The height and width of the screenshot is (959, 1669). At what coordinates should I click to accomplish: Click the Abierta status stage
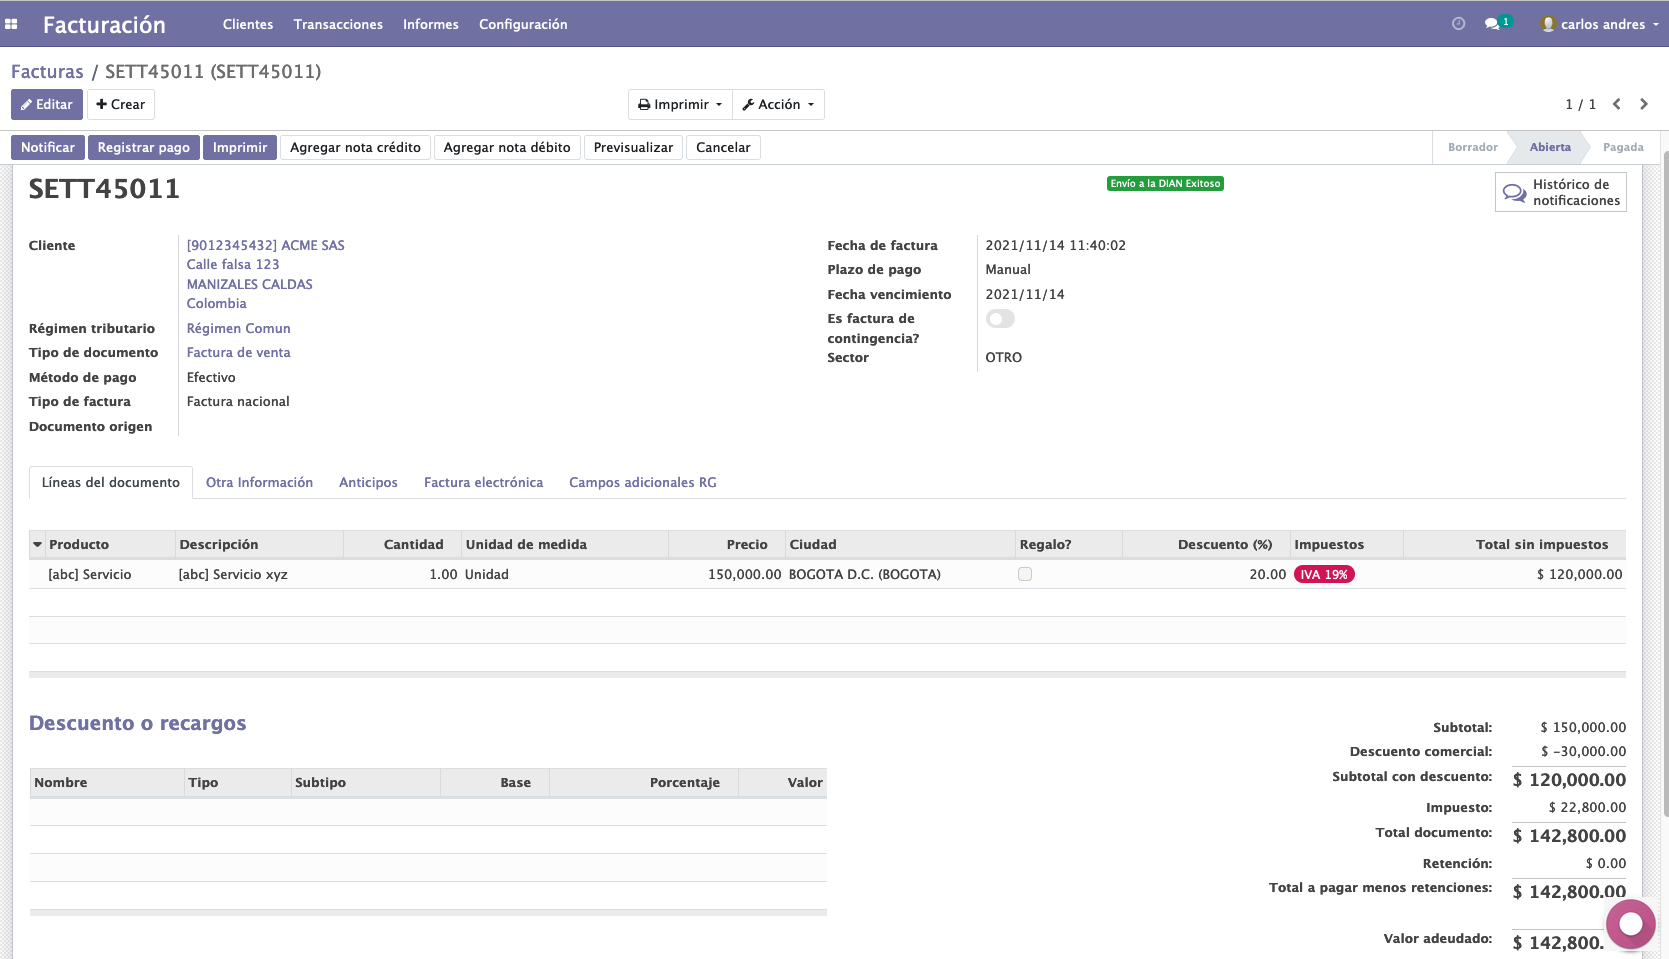tap(1549, 147)
